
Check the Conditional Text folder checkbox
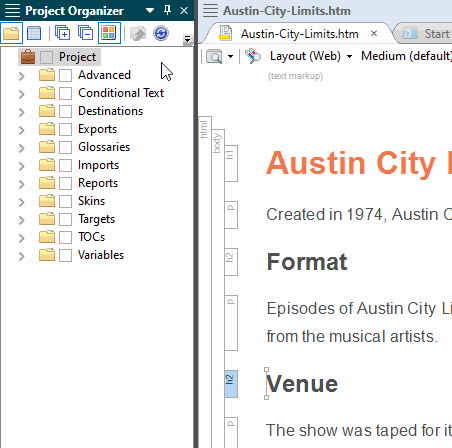[65, 93]
